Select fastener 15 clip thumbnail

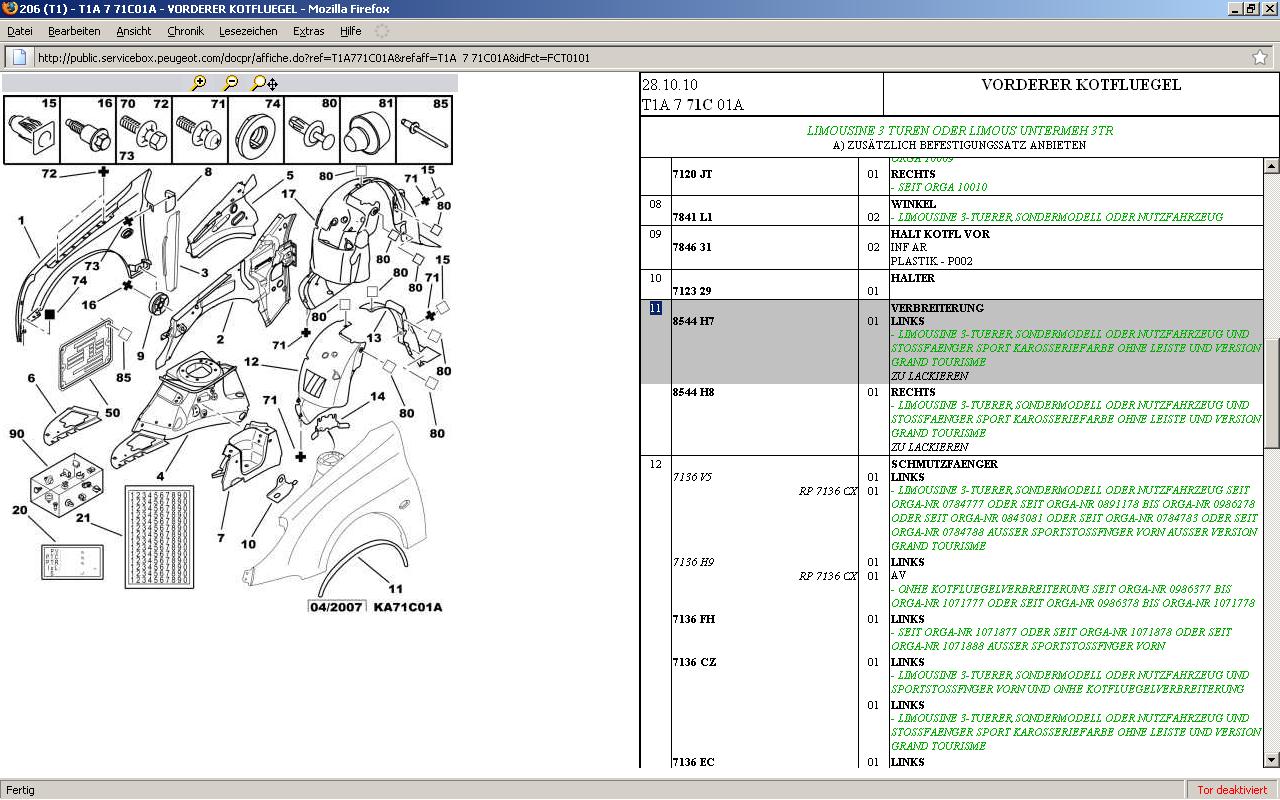(32, 130)
